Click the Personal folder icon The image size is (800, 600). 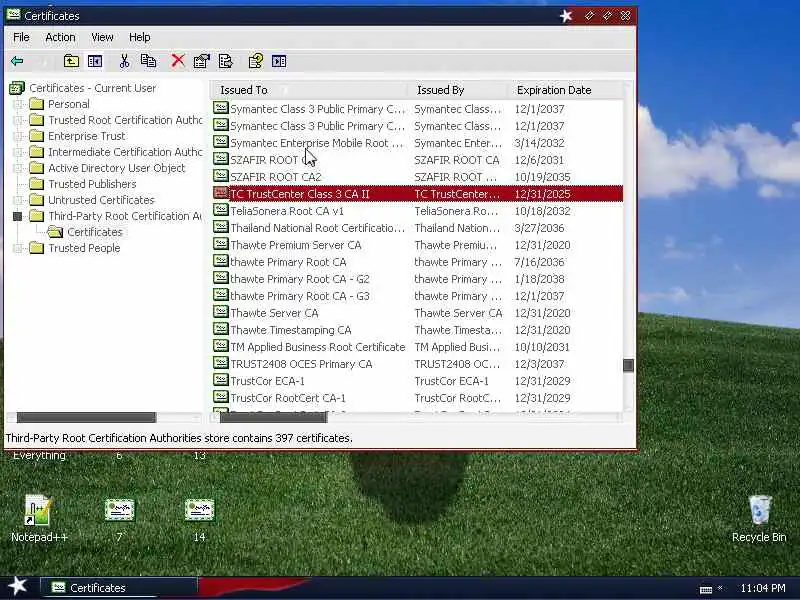point(37,104)
